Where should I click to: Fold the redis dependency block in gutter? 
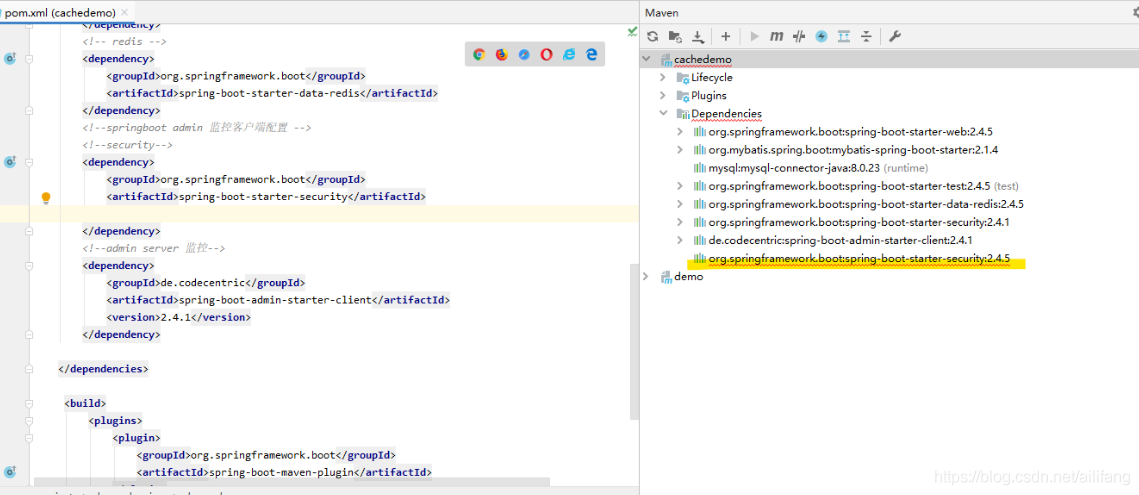[29, 59]
